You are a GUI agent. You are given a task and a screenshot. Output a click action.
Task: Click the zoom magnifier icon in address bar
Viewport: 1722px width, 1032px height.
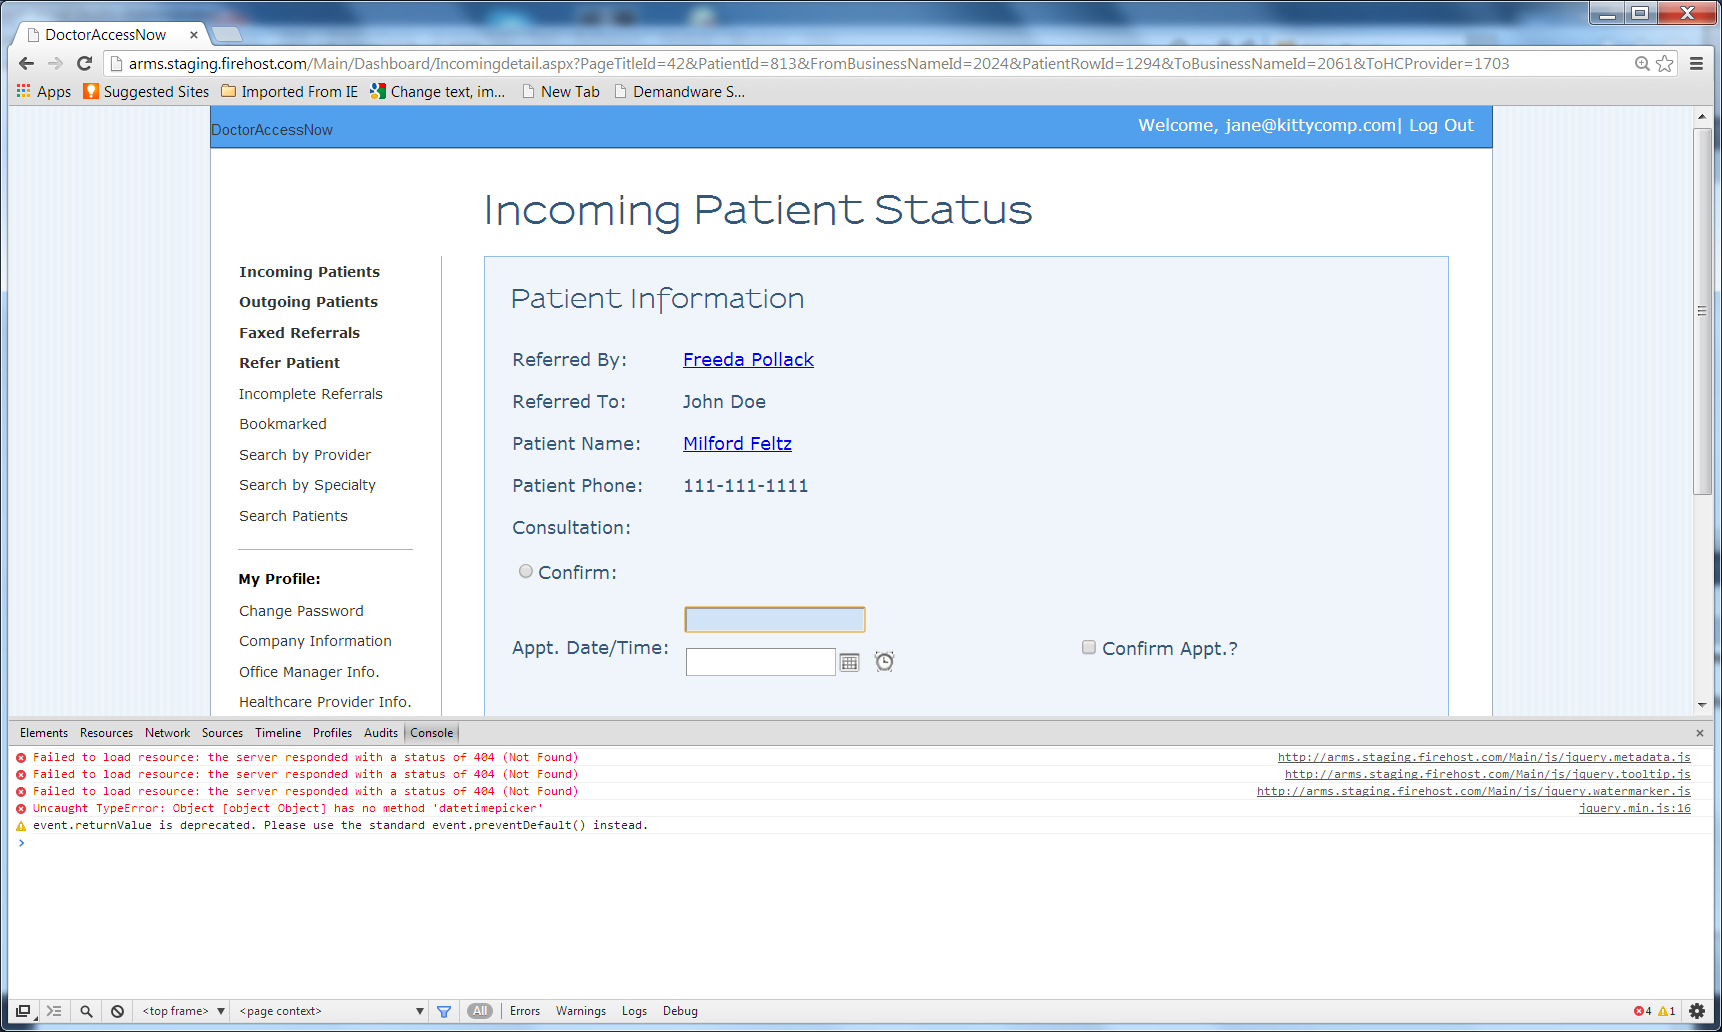(x=1642, y=63)
